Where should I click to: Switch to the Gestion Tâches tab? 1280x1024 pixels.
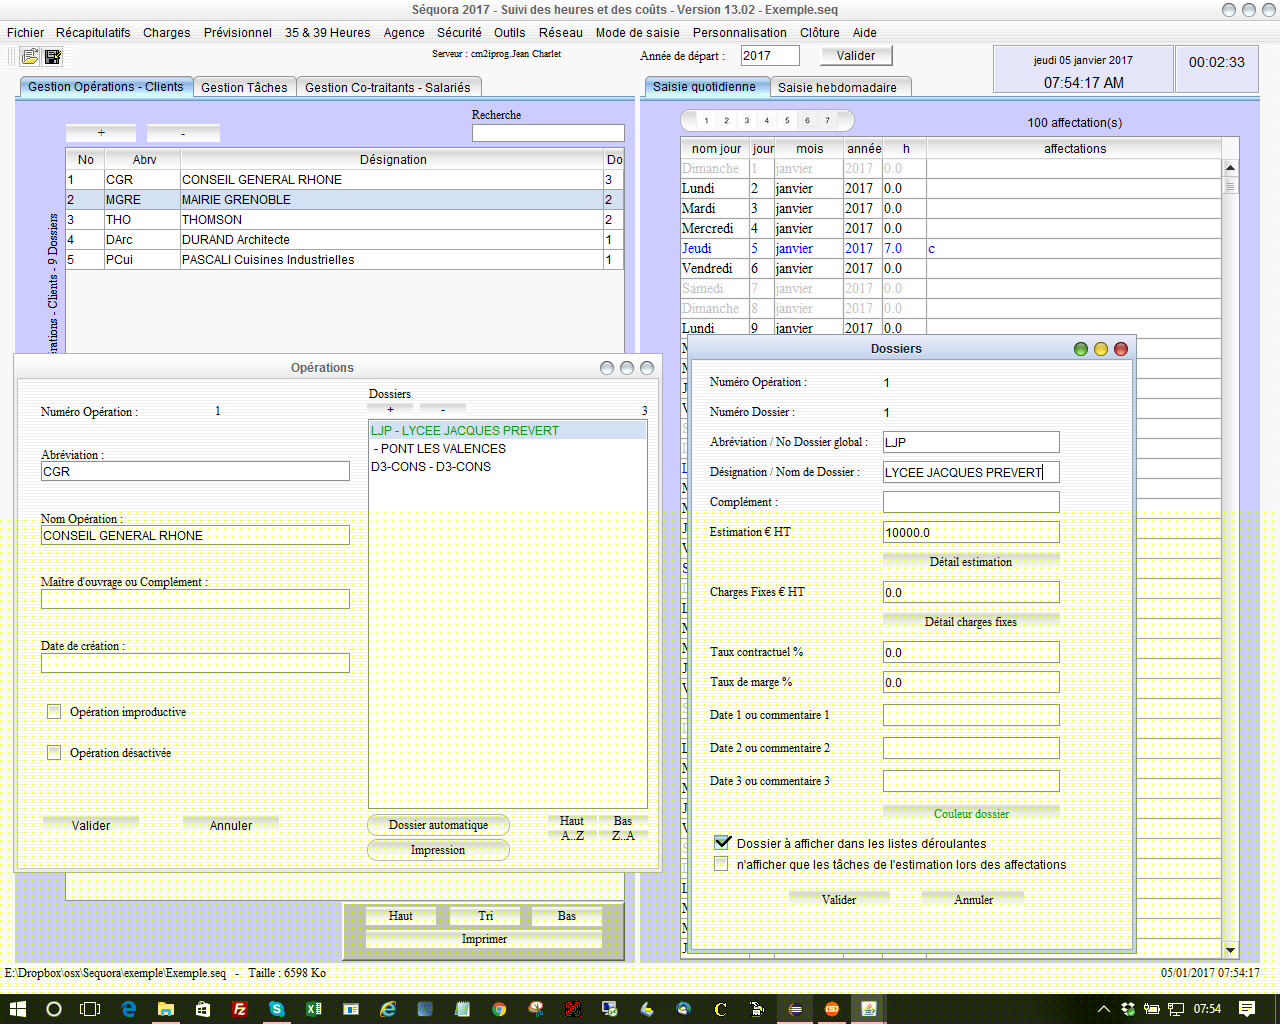pyautogui.click(x=244, y=87)
